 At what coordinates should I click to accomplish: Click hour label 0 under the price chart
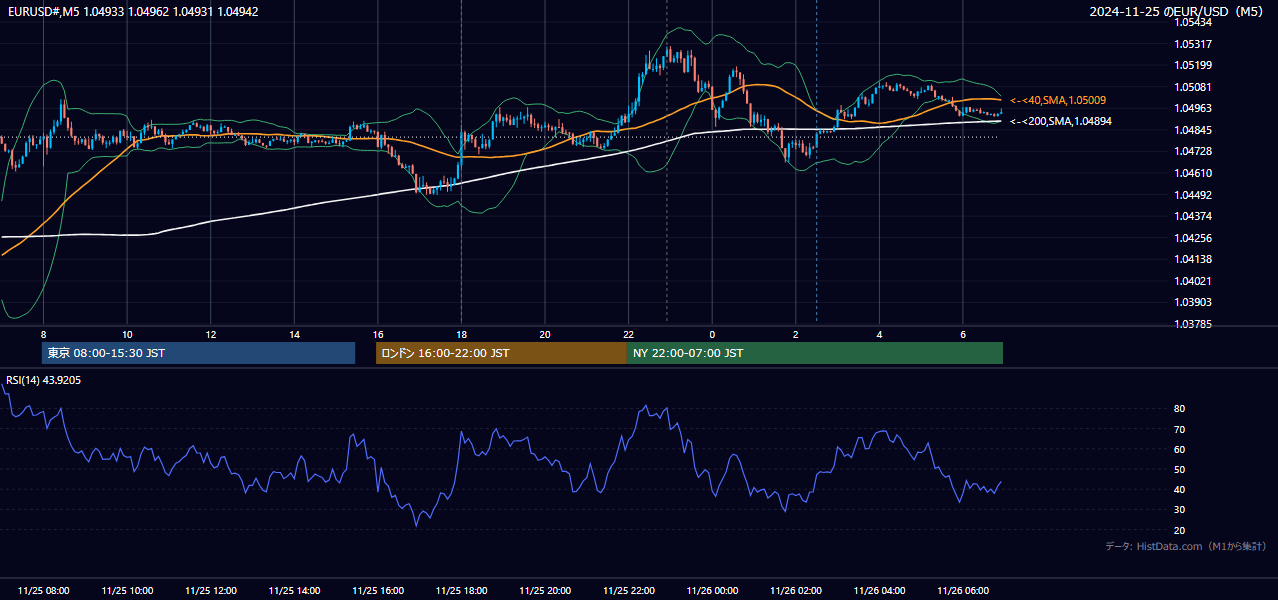pyautogui.click(x=712, y=334)
